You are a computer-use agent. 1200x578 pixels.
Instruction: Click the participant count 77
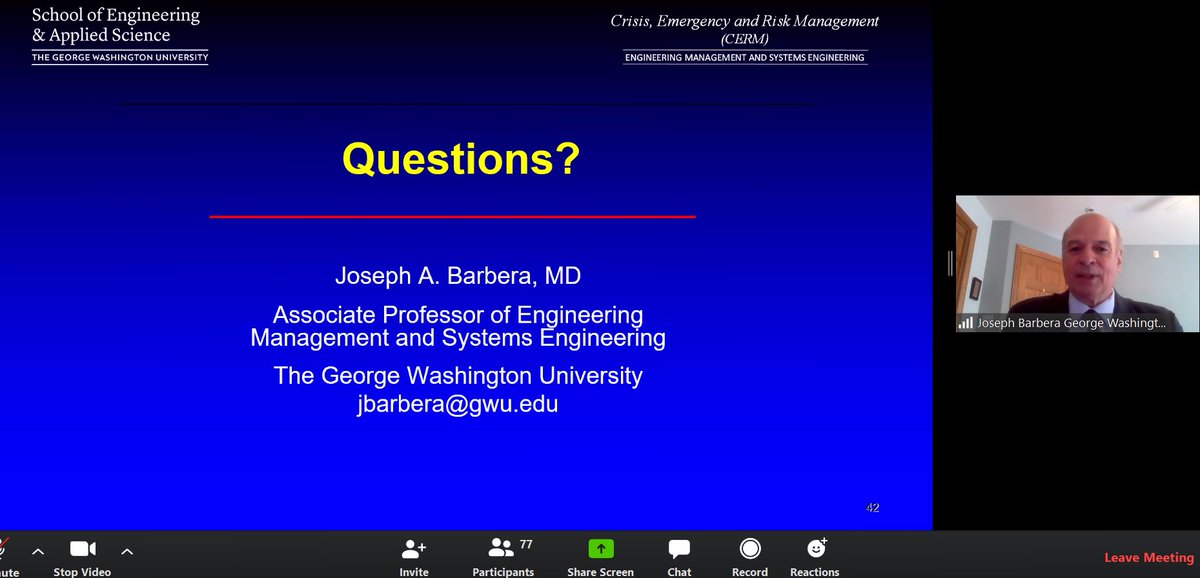click(x=526, y=544)
